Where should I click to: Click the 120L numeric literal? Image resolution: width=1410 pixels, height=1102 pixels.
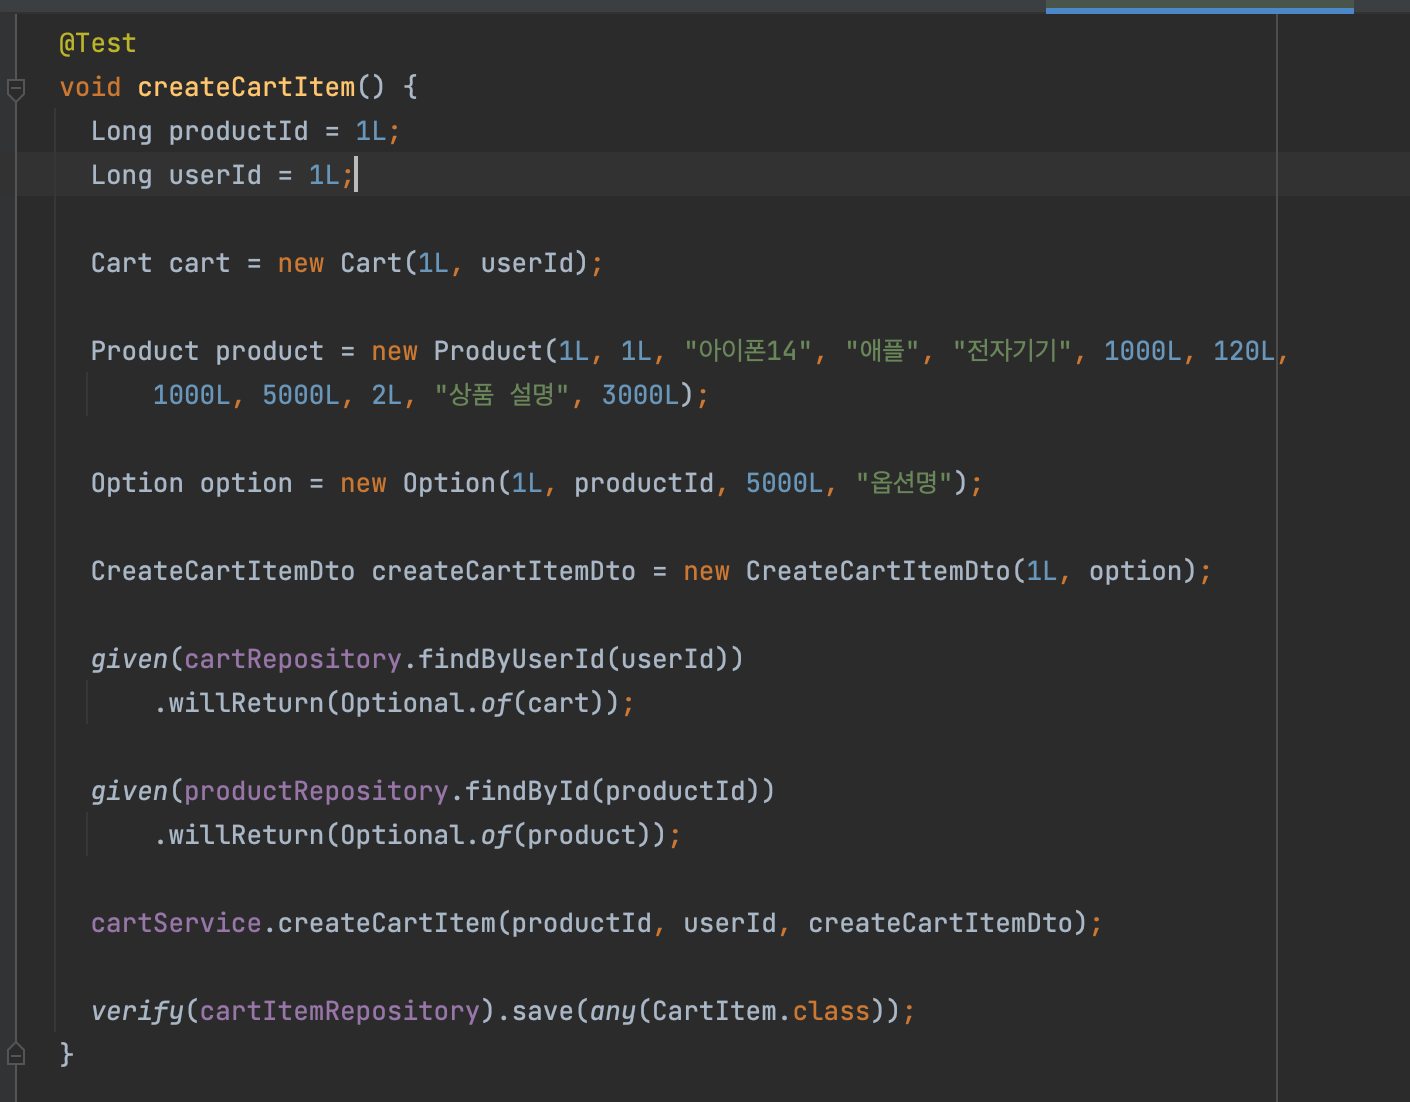click(x=1244, y=351)
